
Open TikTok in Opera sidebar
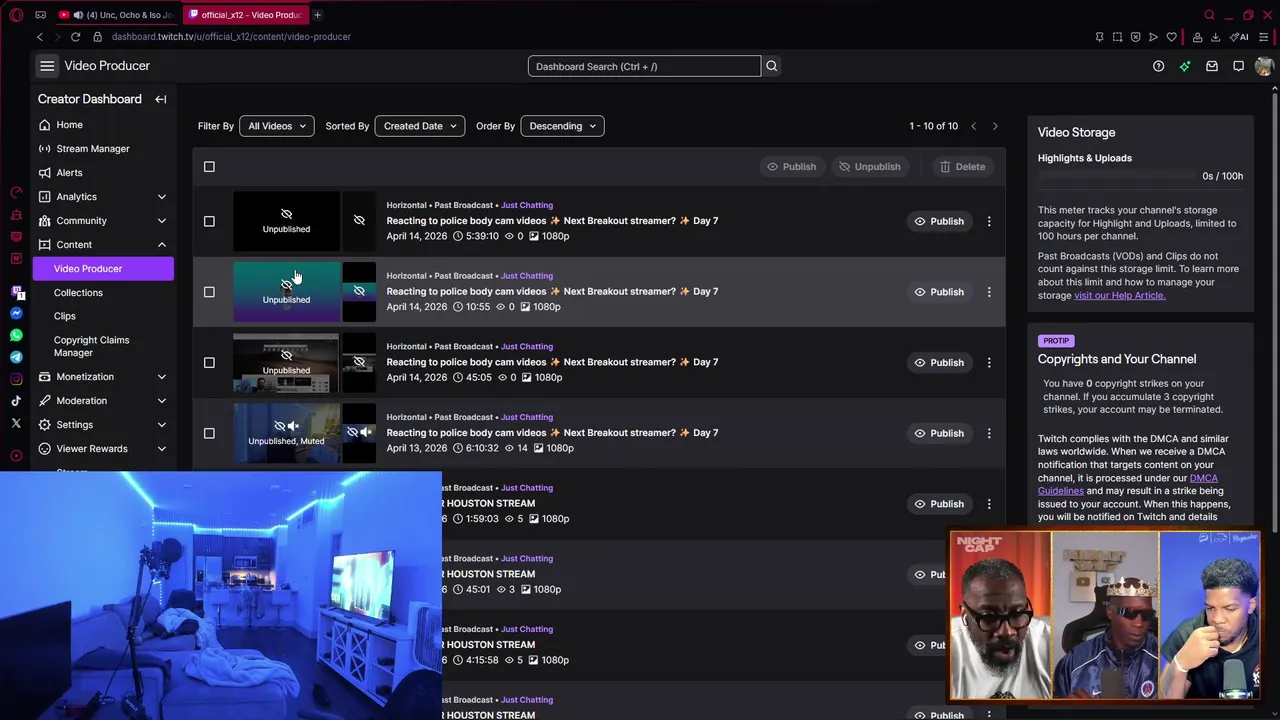click(16, 401)
